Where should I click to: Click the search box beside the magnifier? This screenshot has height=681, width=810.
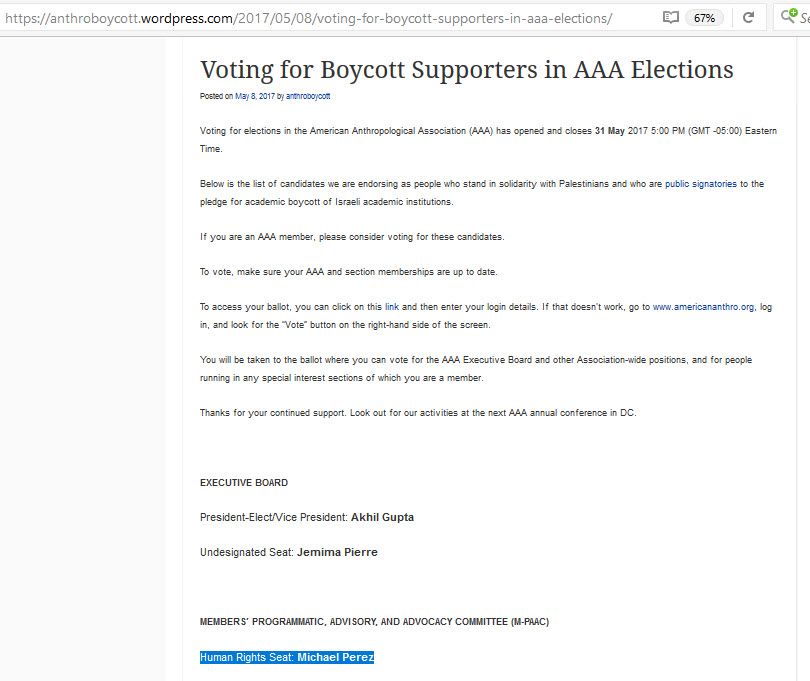pos(803,18)
